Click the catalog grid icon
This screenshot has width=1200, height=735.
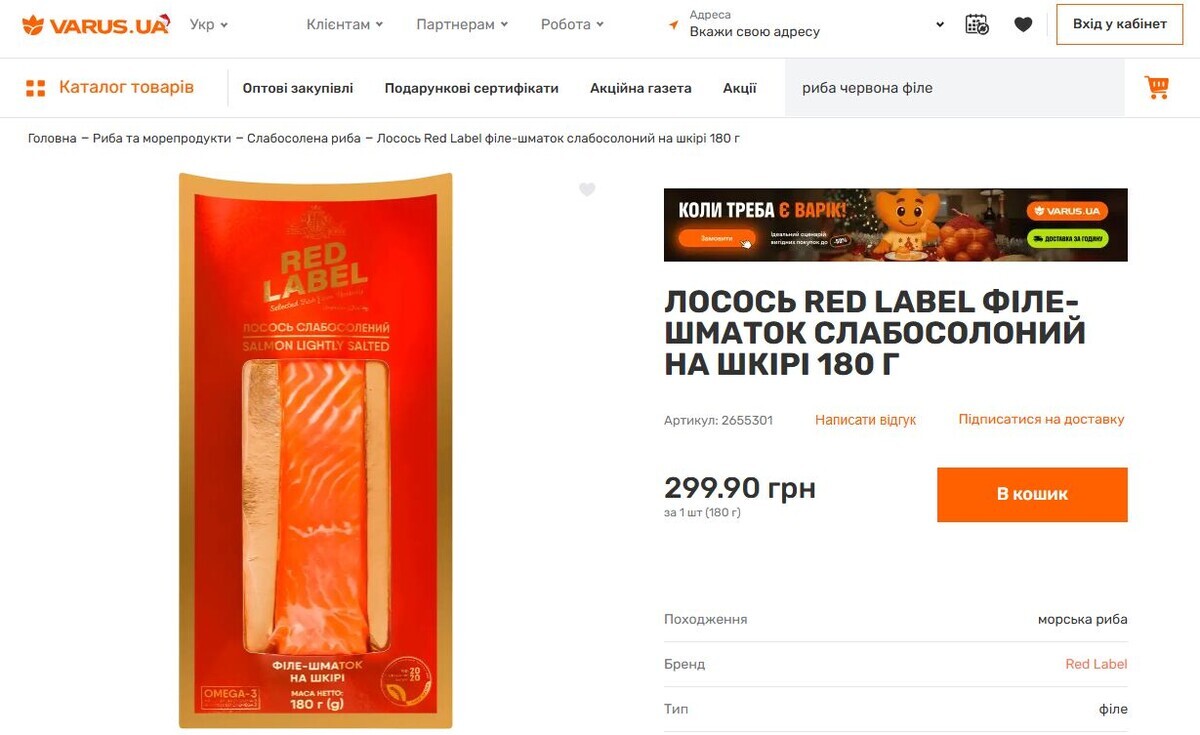(36, 88)
